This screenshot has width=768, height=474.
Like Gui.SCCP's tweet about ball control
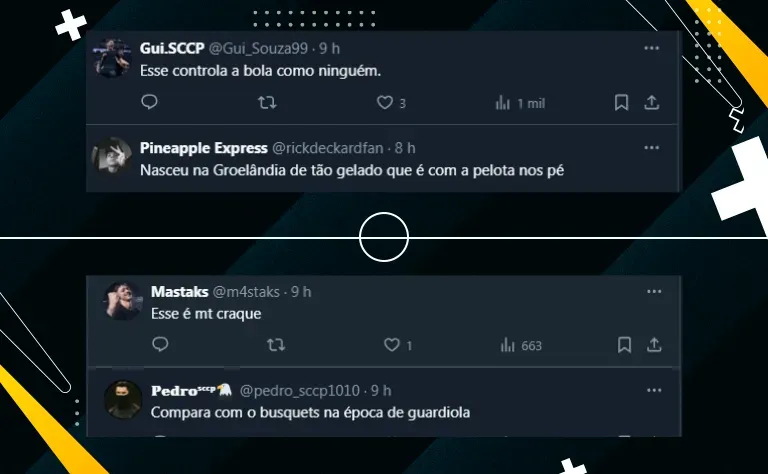384,102
